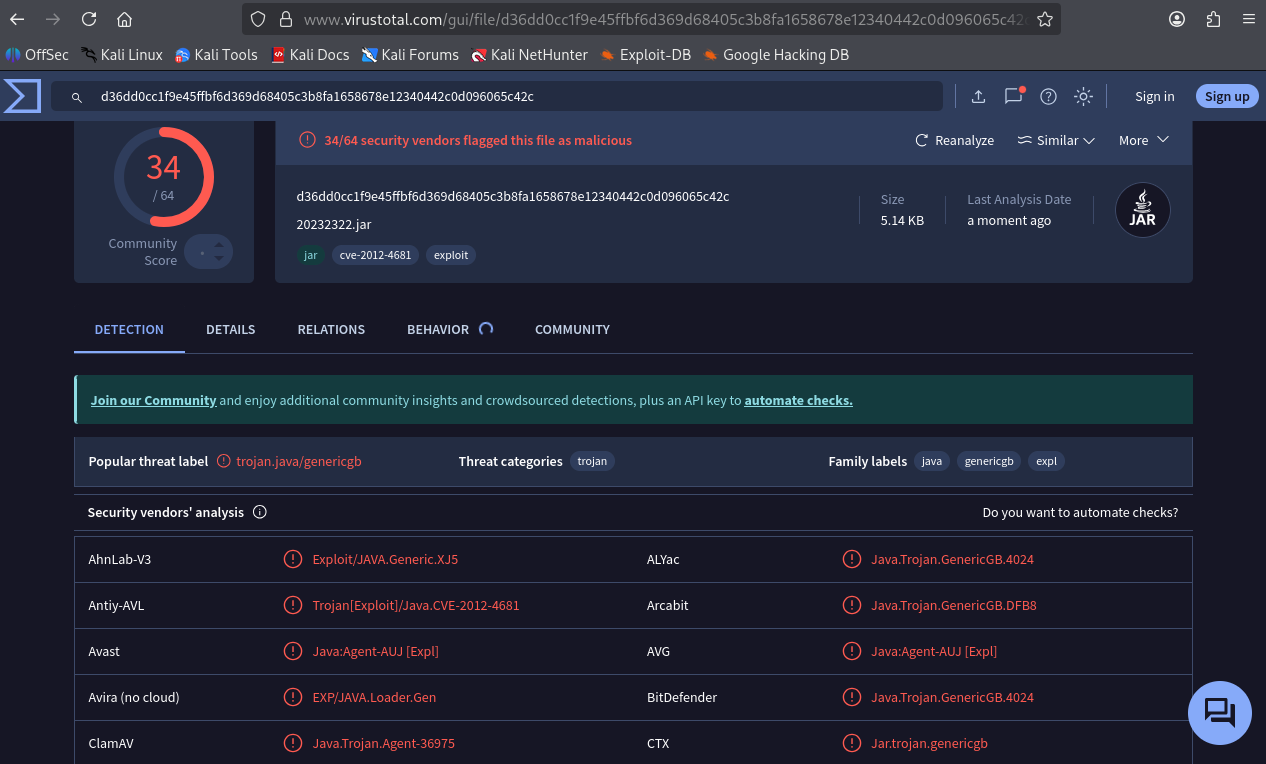Open the OffSec bookmark
This screenshot has height=764, width=1266.
tap(37, 55)
